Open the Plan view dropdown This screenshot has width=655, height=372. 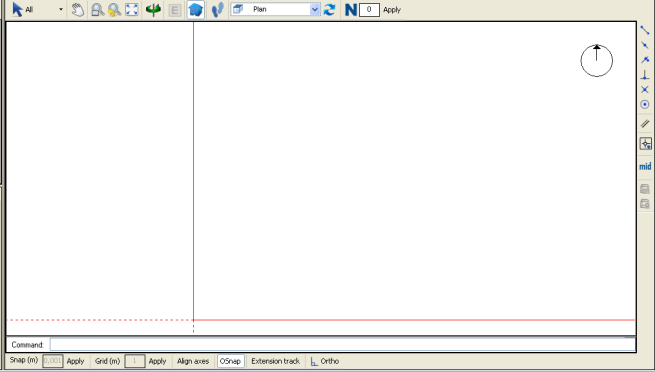(275, 9)
